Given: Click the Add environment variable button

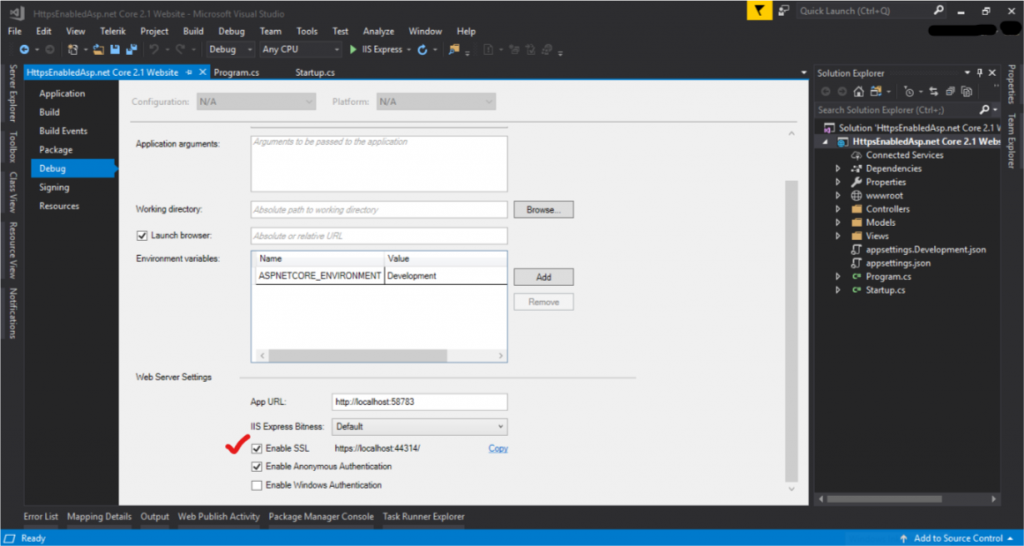Looking at the screenshot, I should 543,277.
